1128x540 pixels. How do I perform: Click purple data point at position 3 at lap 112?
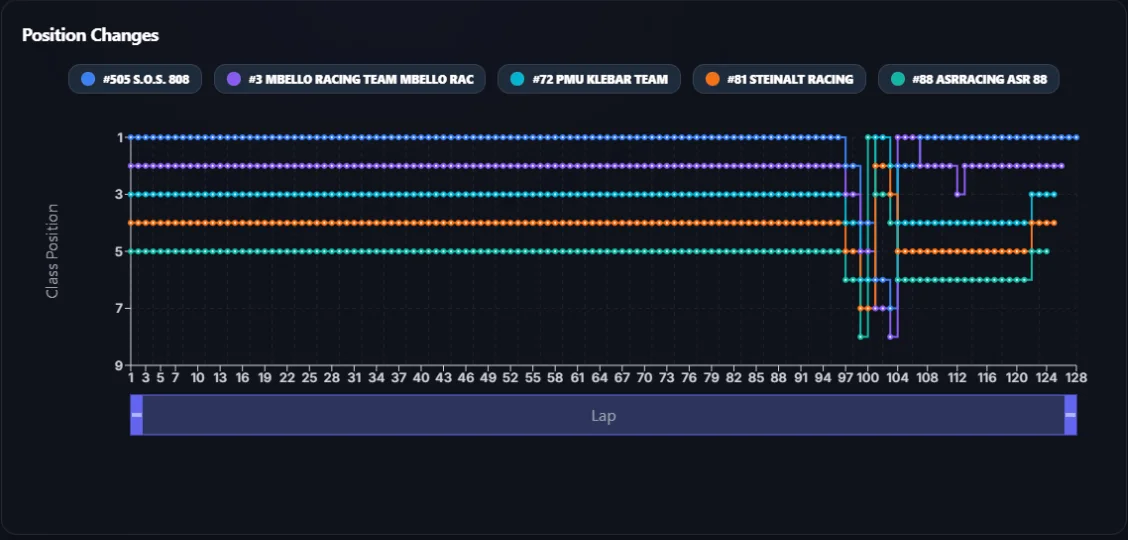(x=957, y=194)
